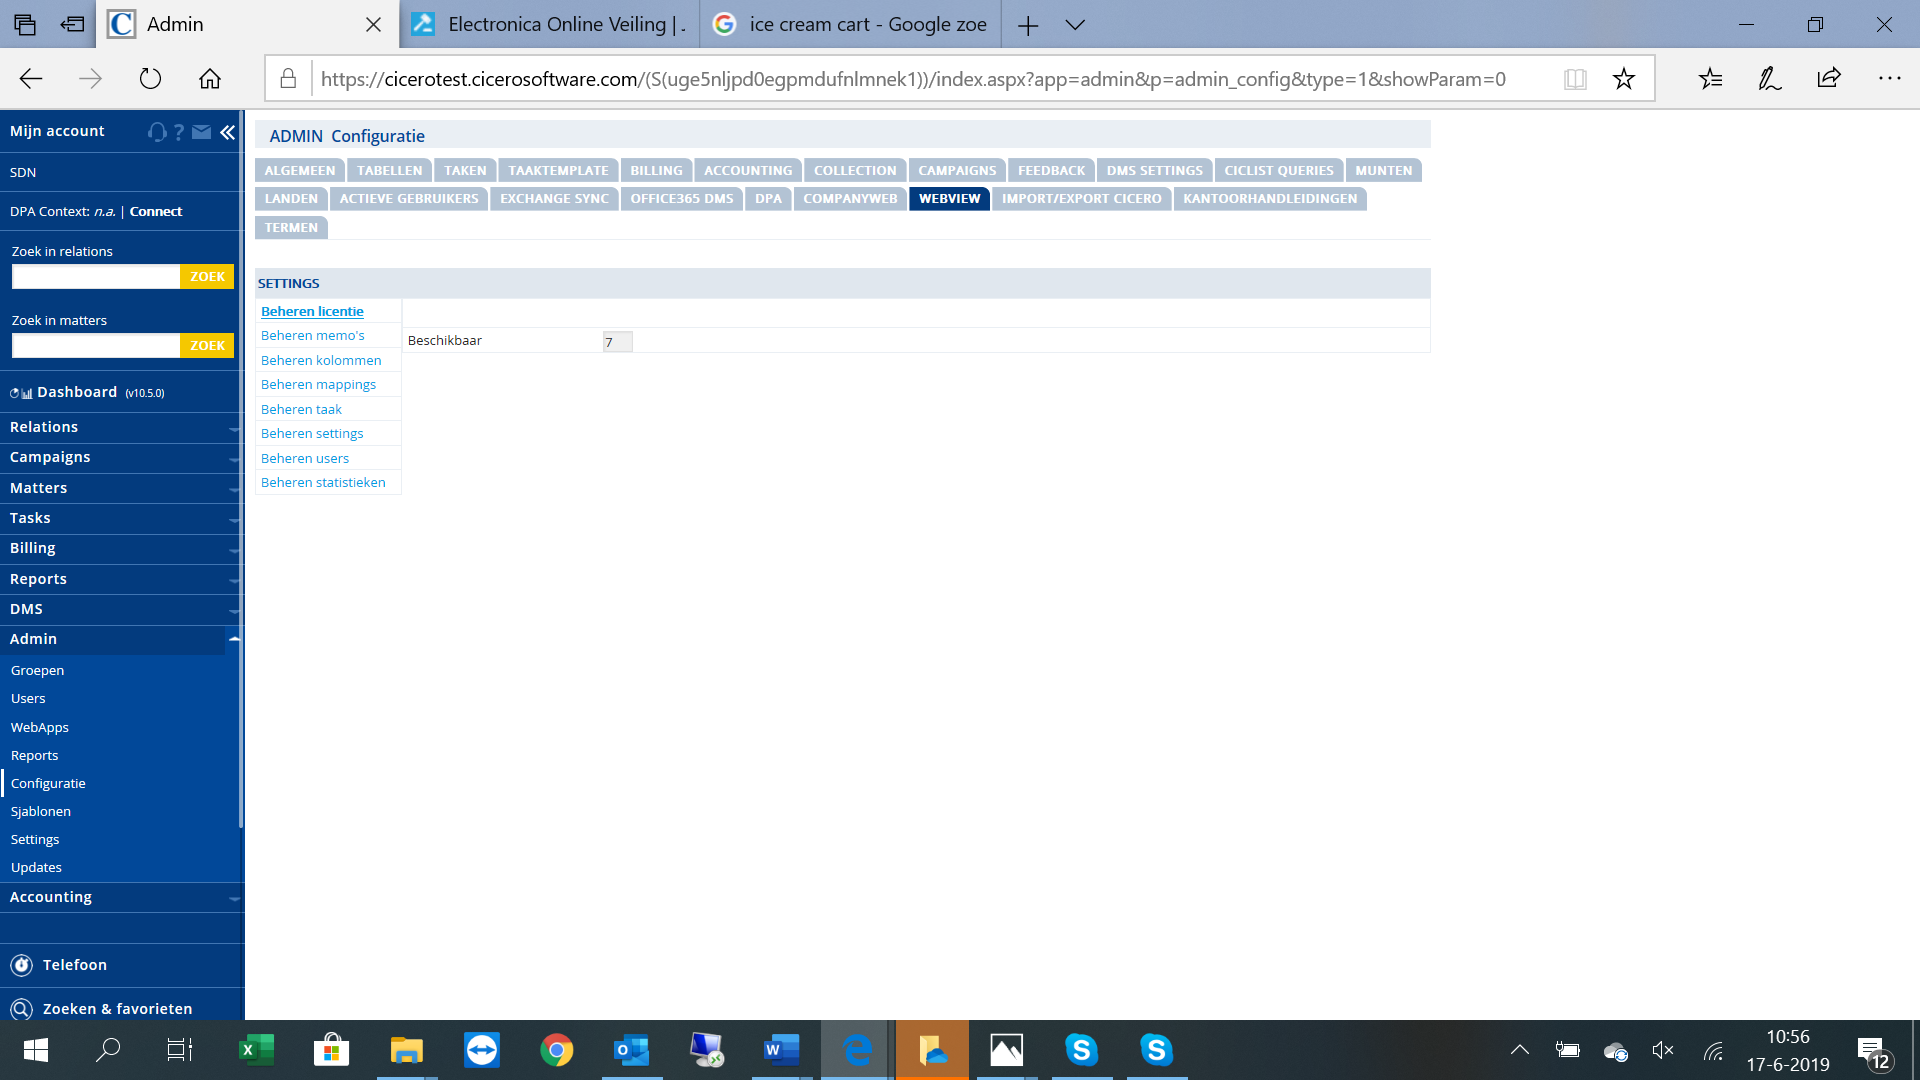Click in the Zoek in matters field

[x=96, y=346]
